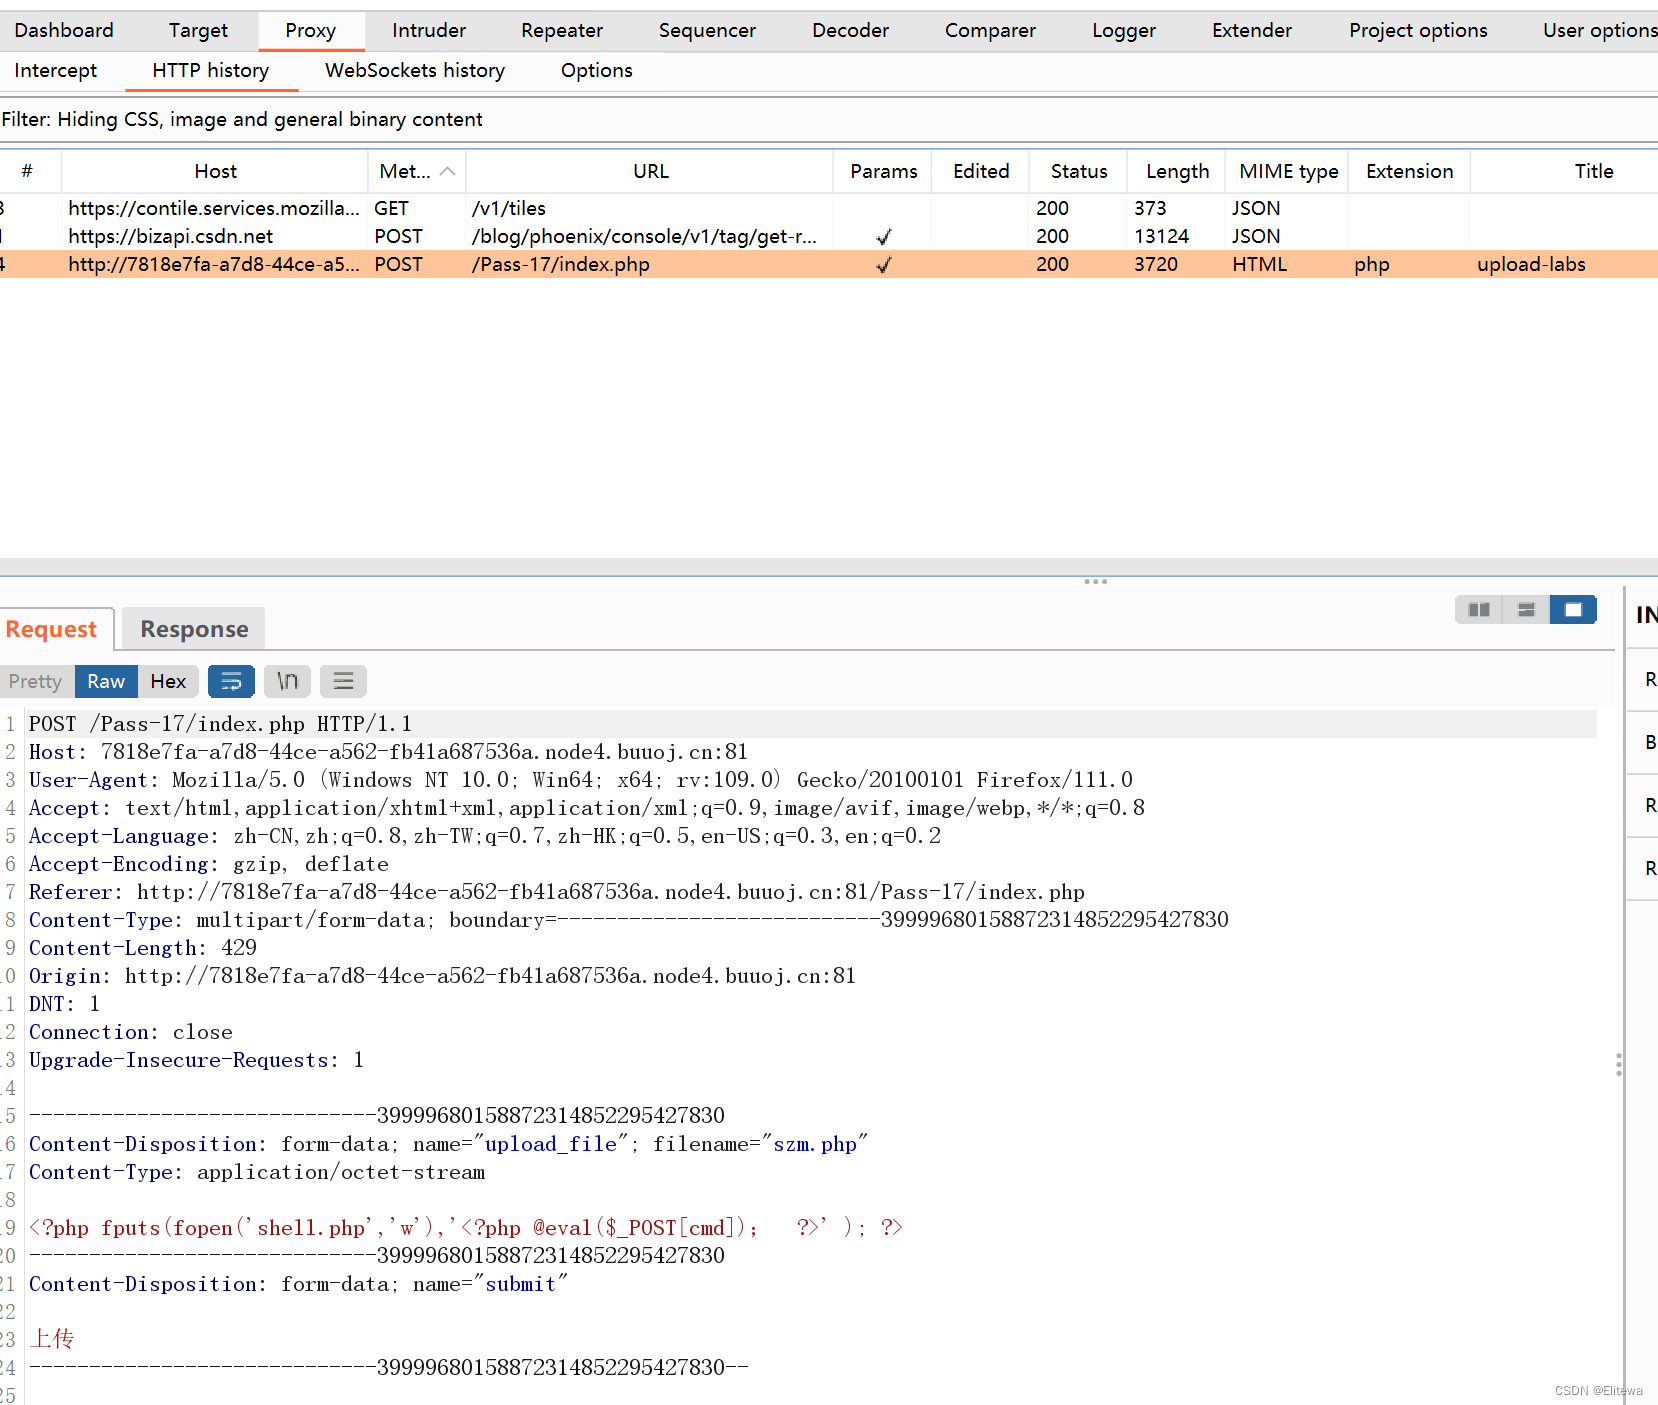This screenshot has width=1658, height=1405.
Task: Click the panel splitter dots handle
Action: click(x=1096, y=581)
